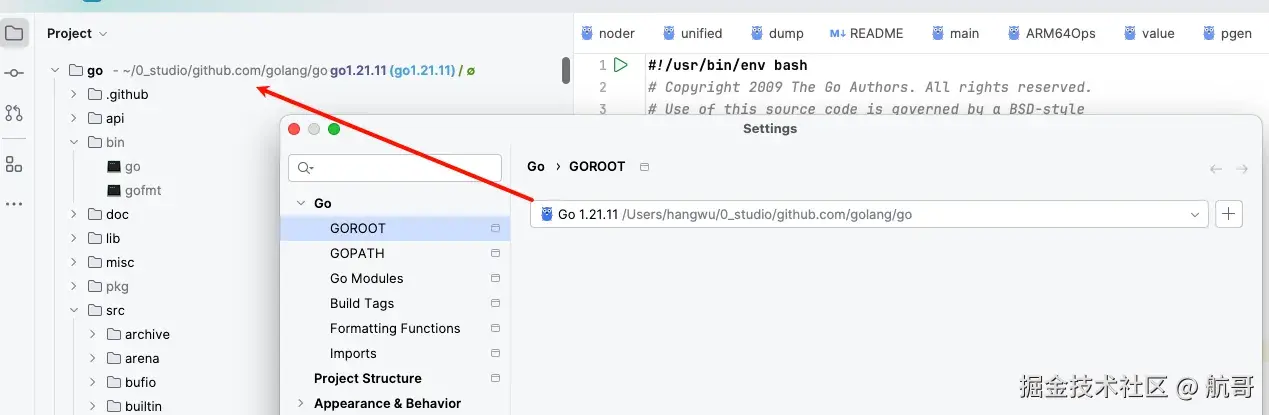Viewport: 1269px width, 415px height.
Task: Open the Pull Requests tool window icon
Action: tap(14, 113)
